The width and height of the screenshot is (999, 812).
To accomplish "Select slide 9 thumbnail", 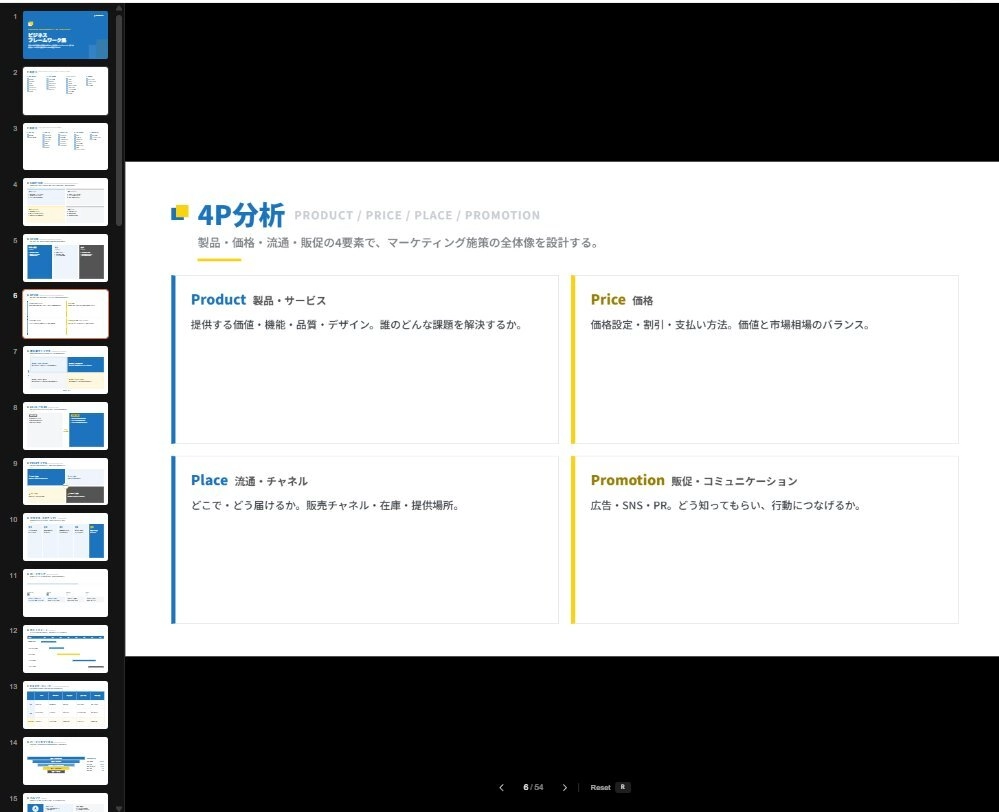I will click(x=66, y=481).
